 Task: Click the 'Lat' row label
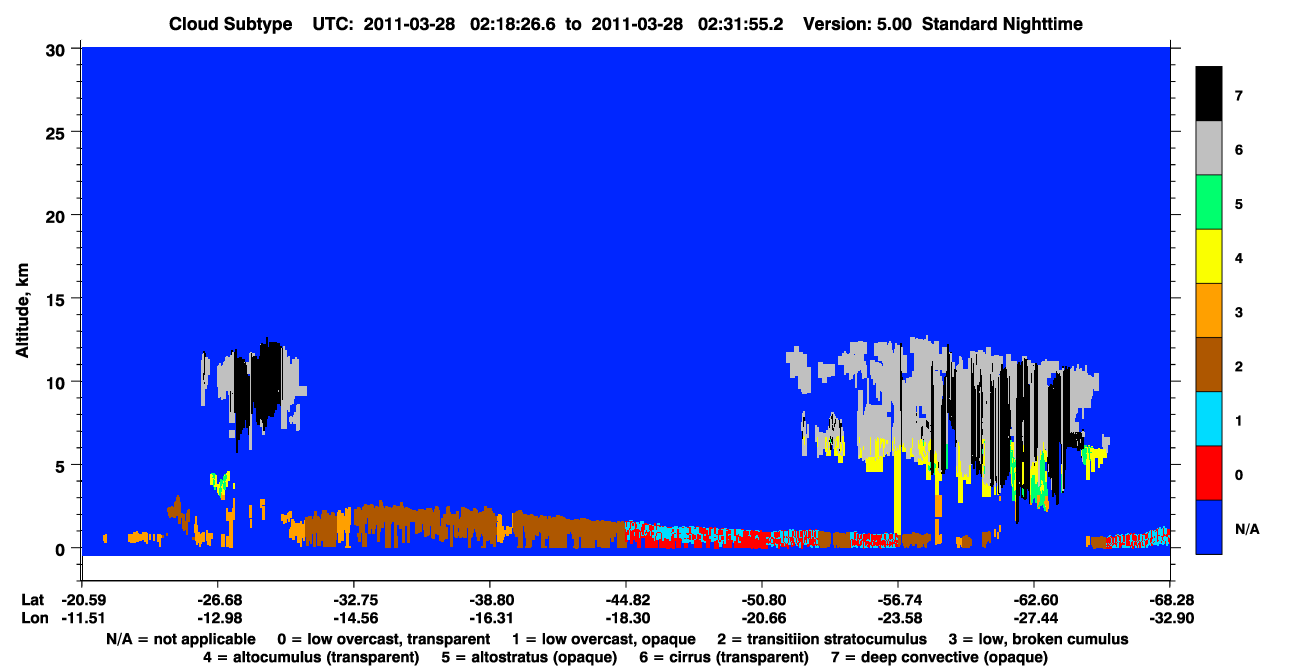tap(31, 600)
